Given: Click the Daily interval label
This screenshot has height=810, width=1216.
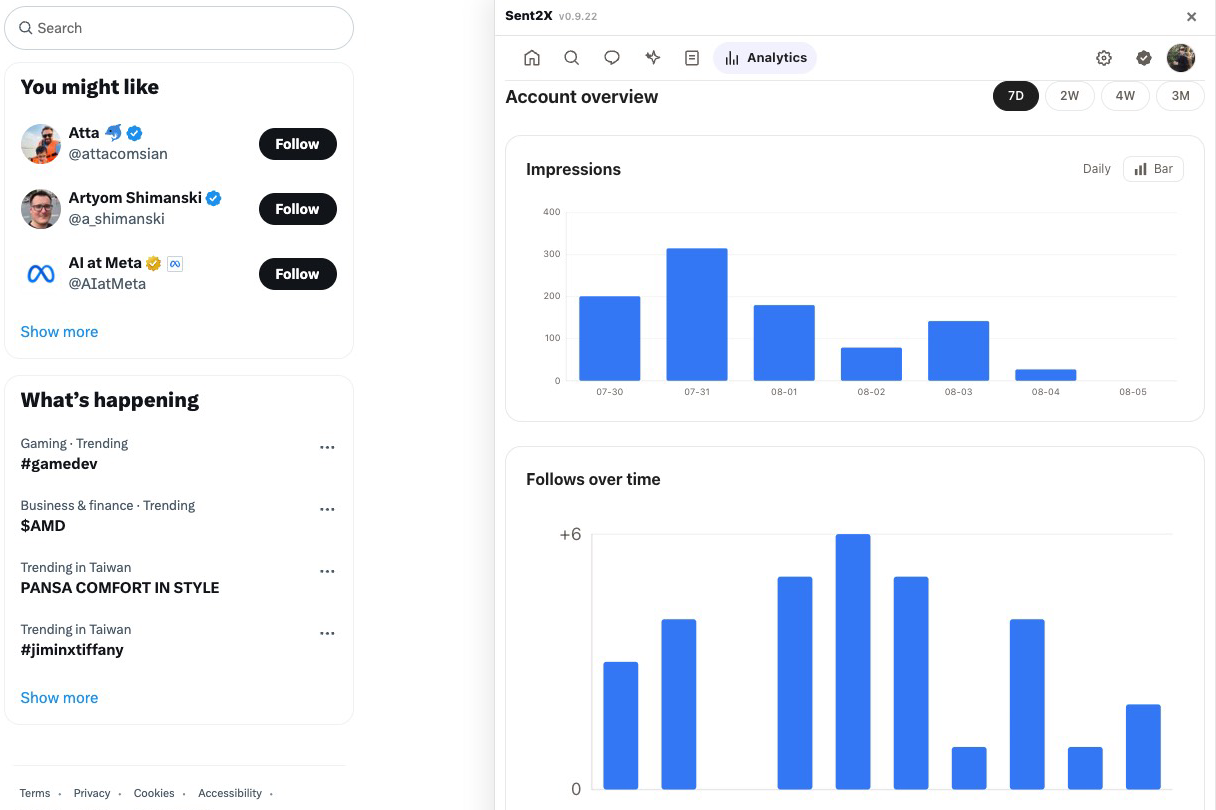Looking at the screenshot, I should 1097,169.
